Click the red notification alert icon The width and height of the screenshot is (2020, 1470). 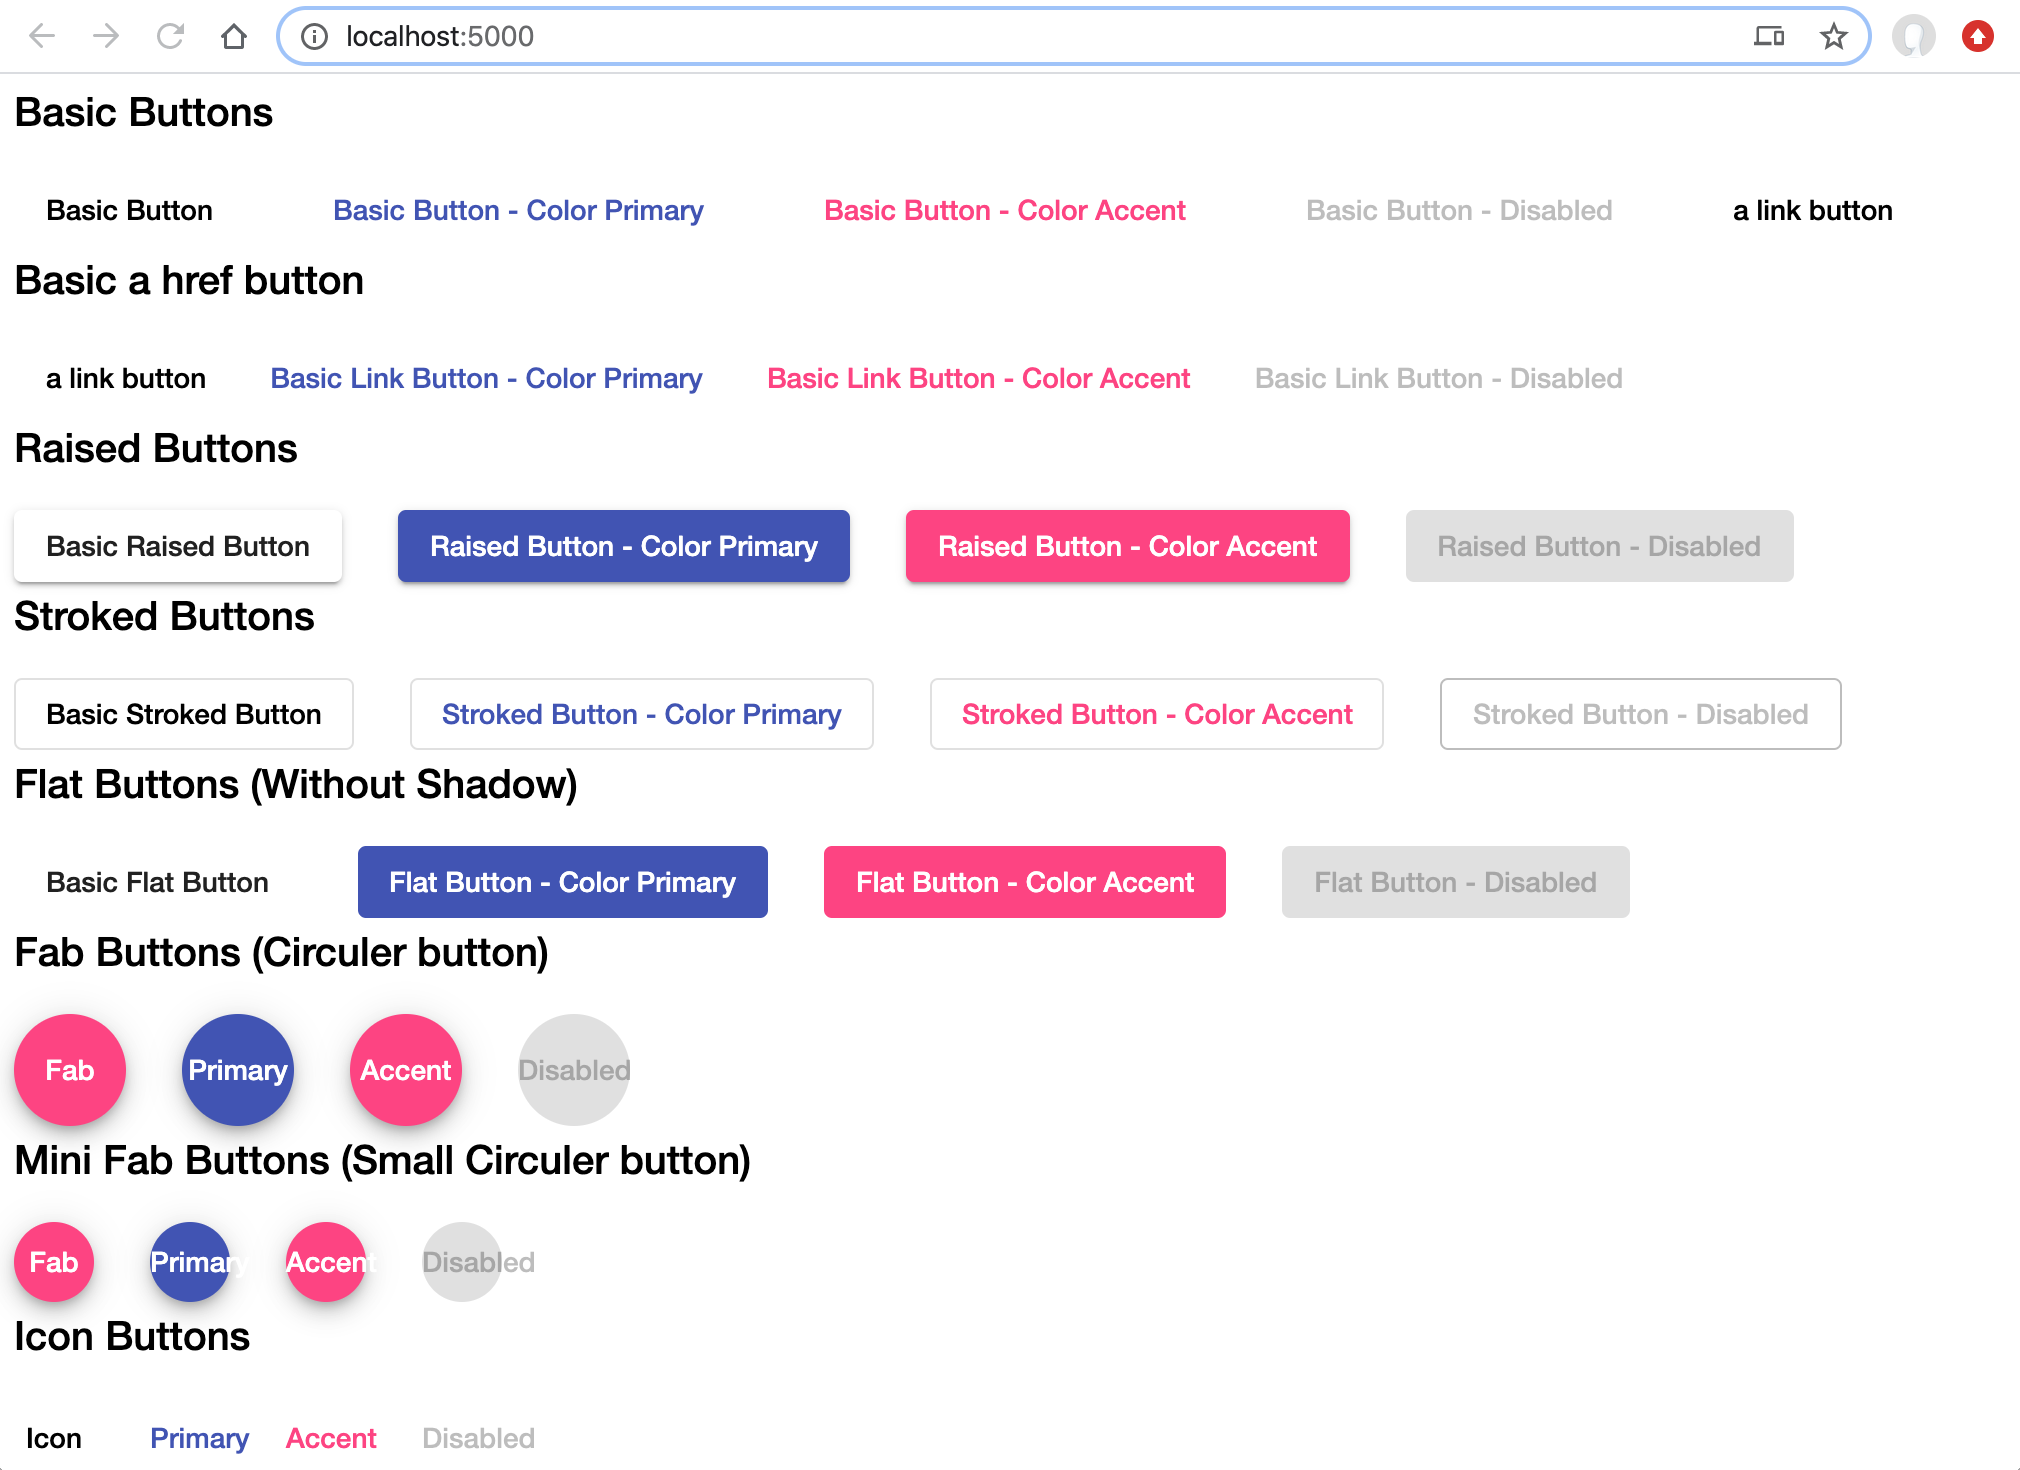[x=1978, y=35]
